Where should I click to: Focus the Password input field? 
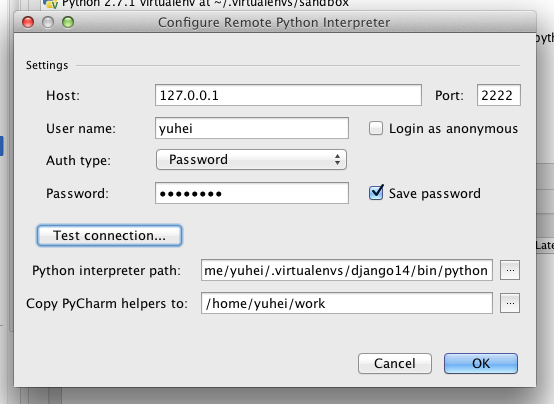[x=252, y=193]
